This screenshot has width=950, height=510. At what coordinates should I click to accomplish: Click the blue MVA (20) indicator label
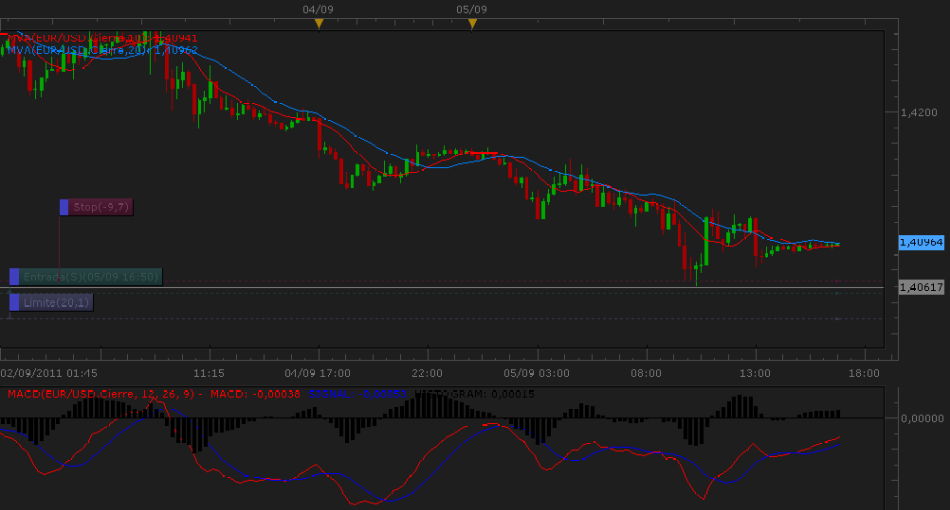click(102, 47)
